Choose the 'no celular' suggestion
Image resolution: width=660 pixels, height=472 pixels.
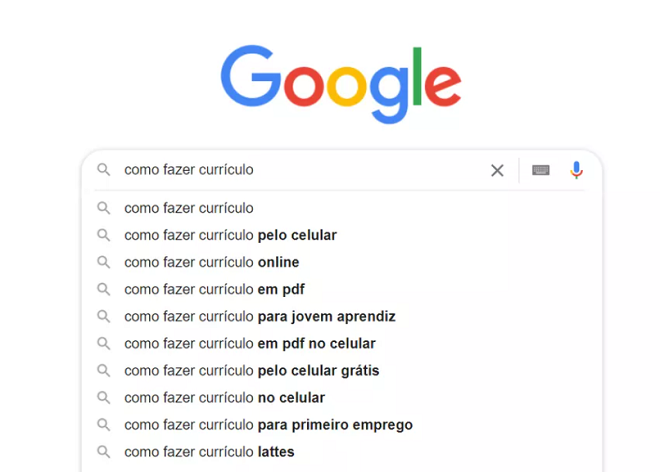tap(225, 397)
